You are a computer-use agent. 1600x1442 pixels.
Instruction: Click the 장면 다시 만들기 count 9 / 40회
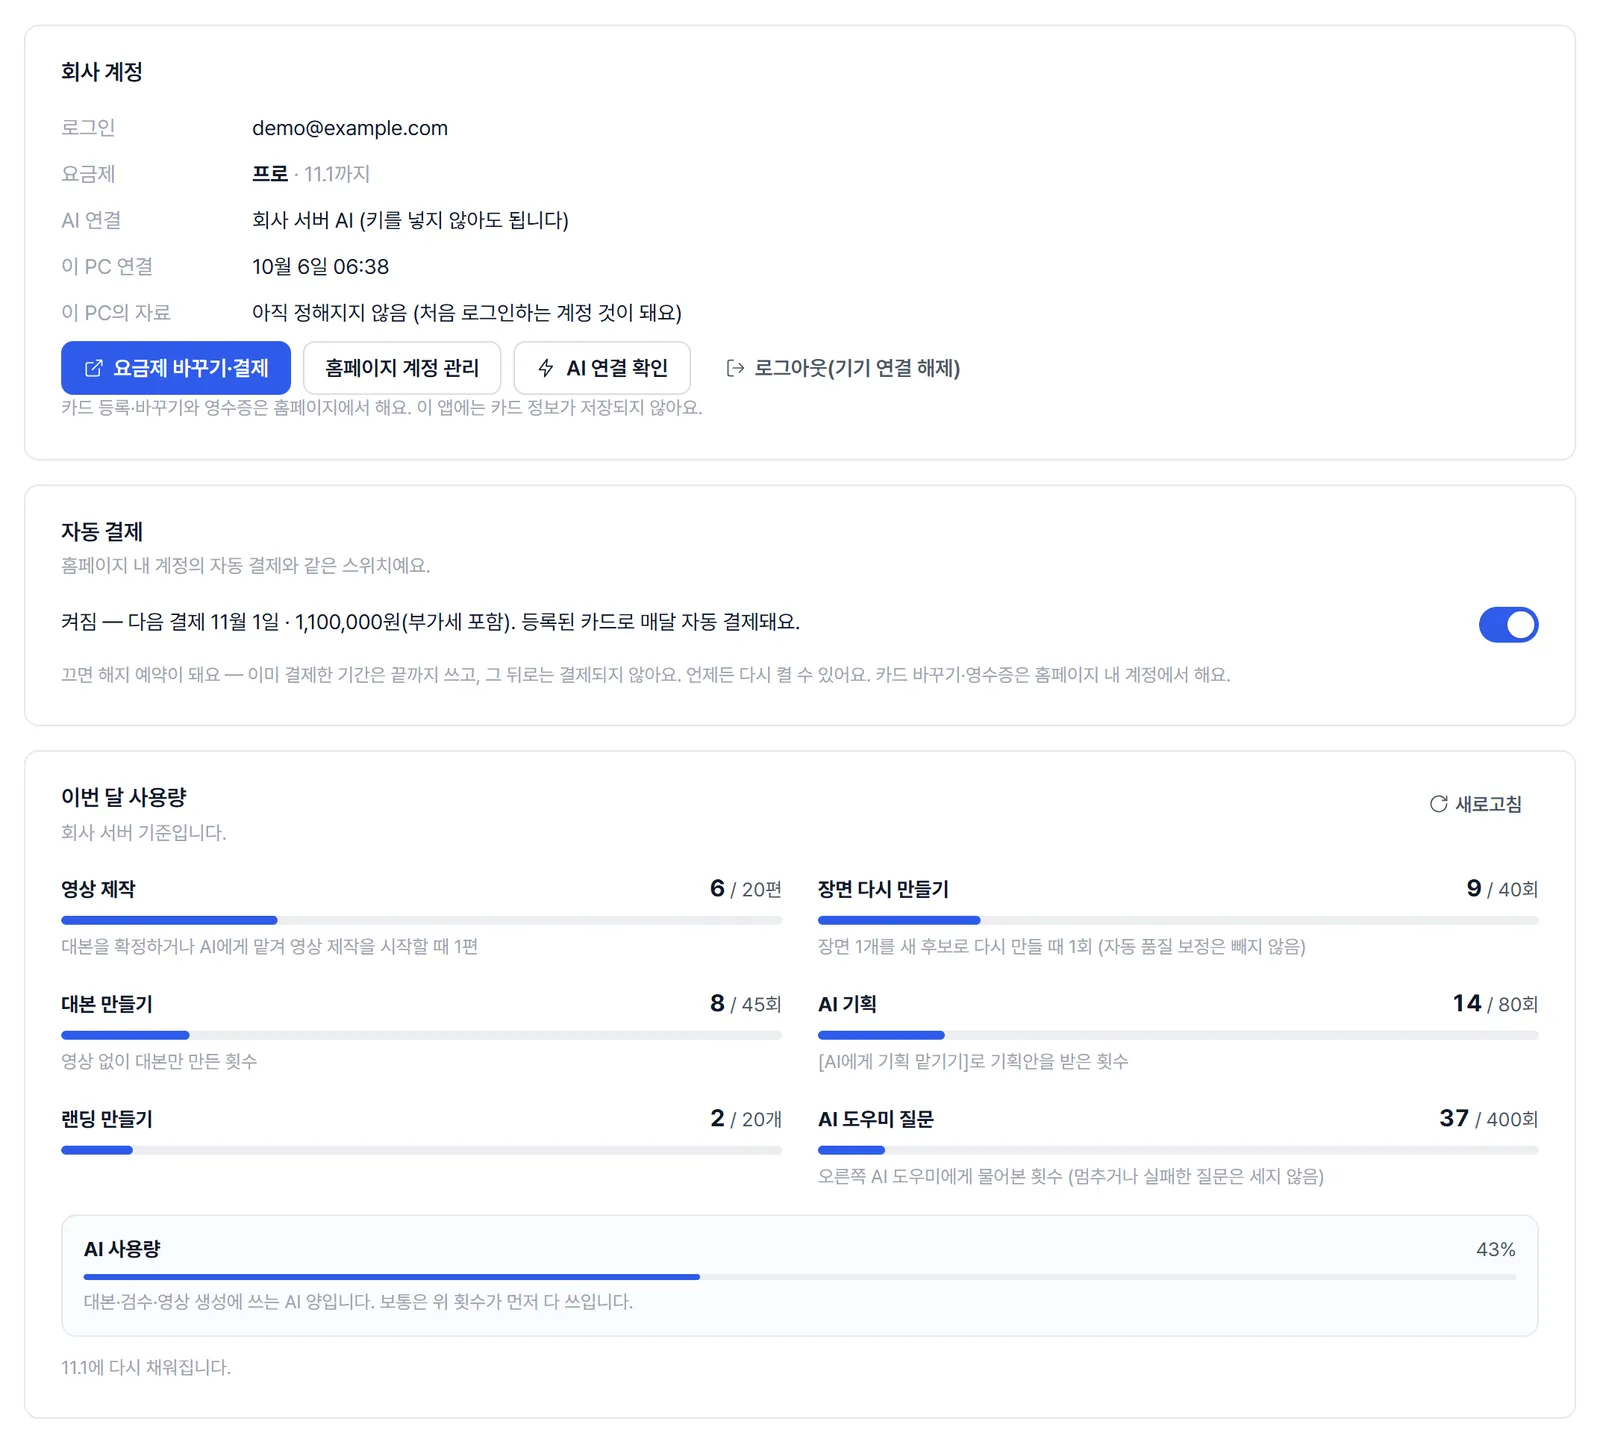pos(1502,889)
